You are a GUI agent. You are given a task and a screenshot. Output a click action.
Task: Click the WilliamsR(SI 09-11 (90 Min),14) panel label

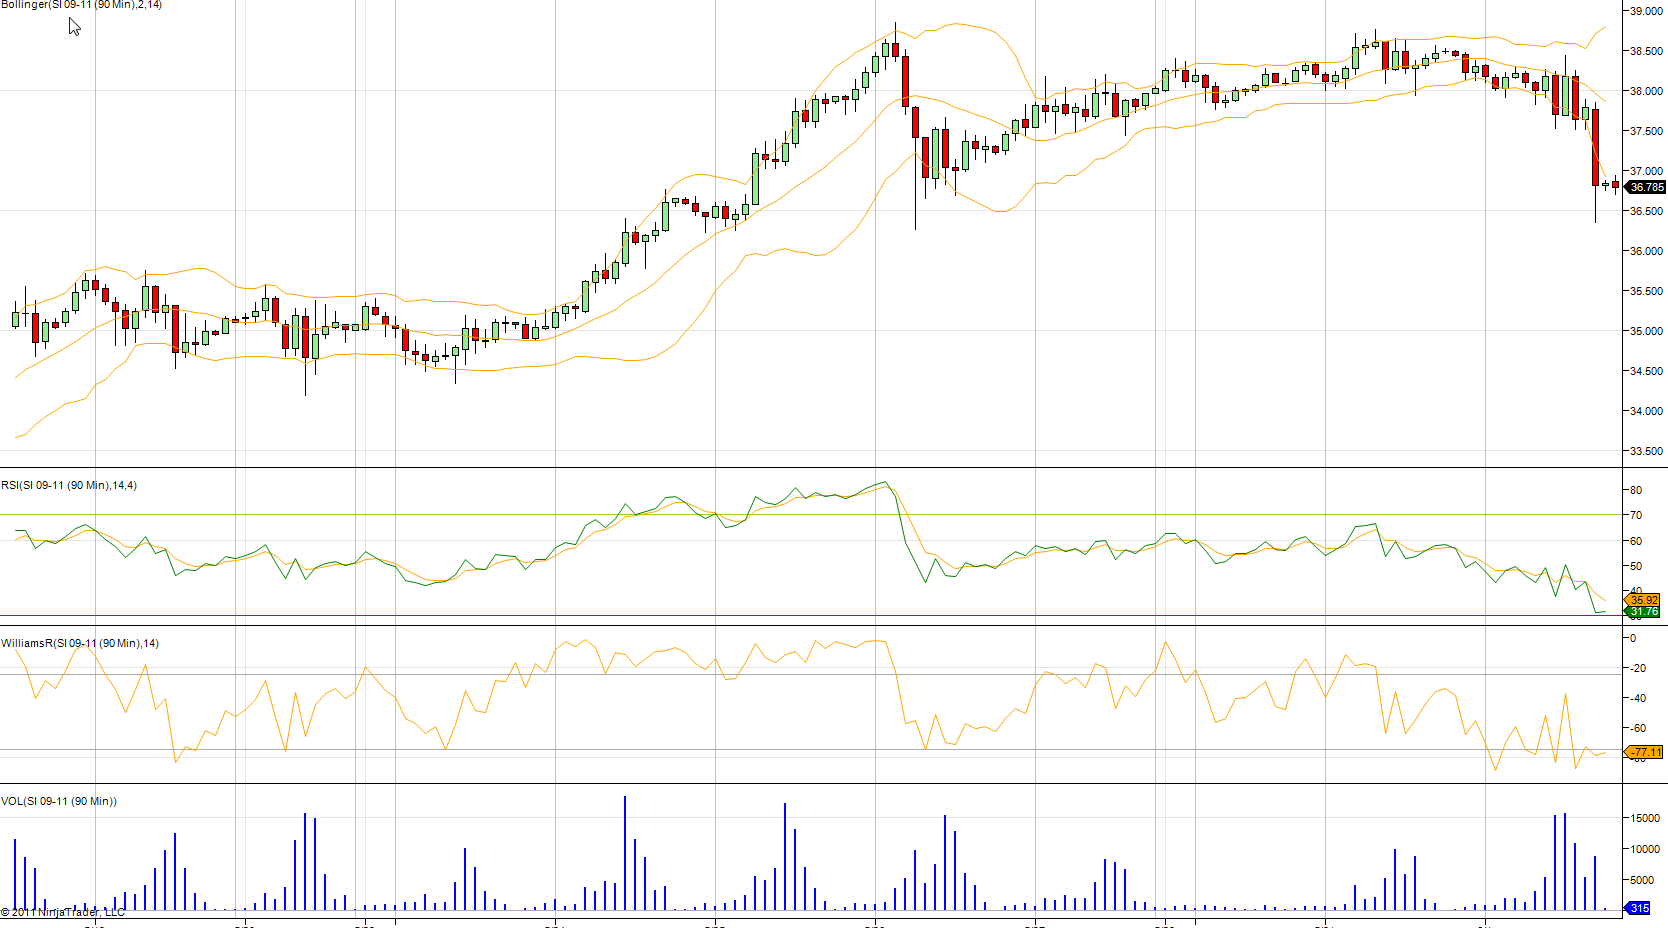[80, 643]
